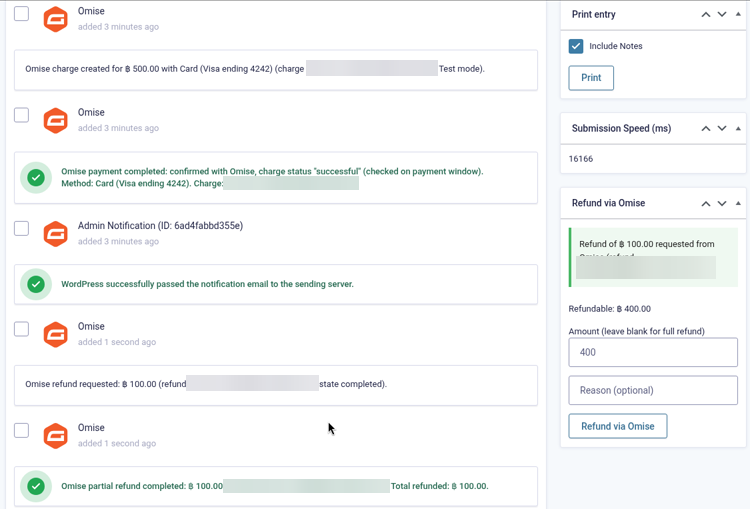Click Omise avatar icon on partial refund note
750x509 pixels.
tap(55, 436)
